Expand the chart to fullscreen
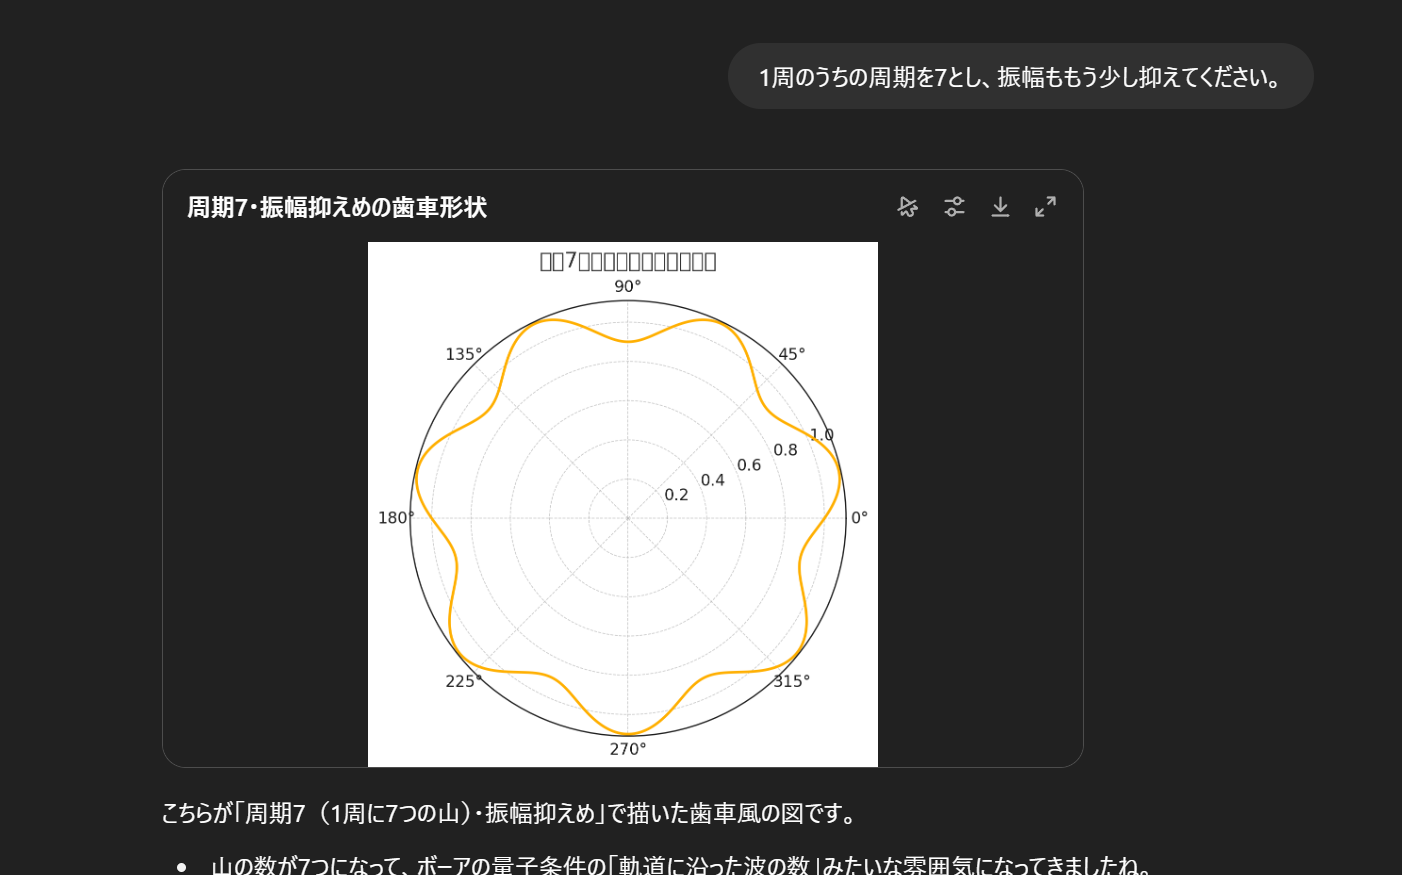1402x875 pixels. pyautogui.click(x=1045, y=207)
